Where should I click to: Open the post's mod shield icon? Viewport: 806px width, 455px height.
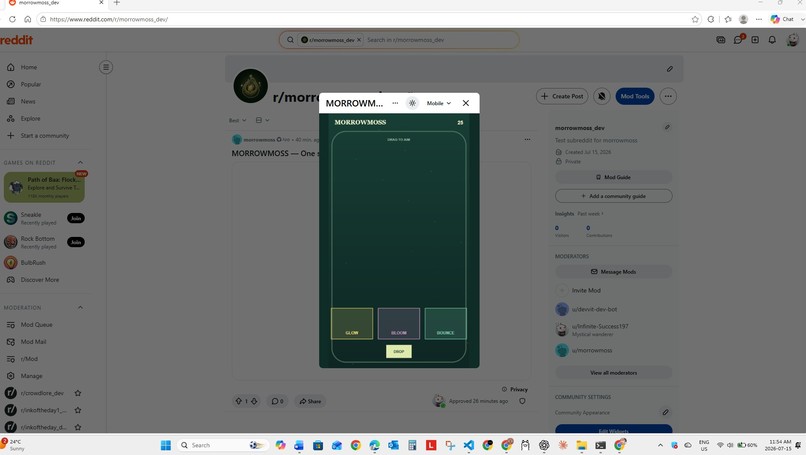click(x=522, y=401)
